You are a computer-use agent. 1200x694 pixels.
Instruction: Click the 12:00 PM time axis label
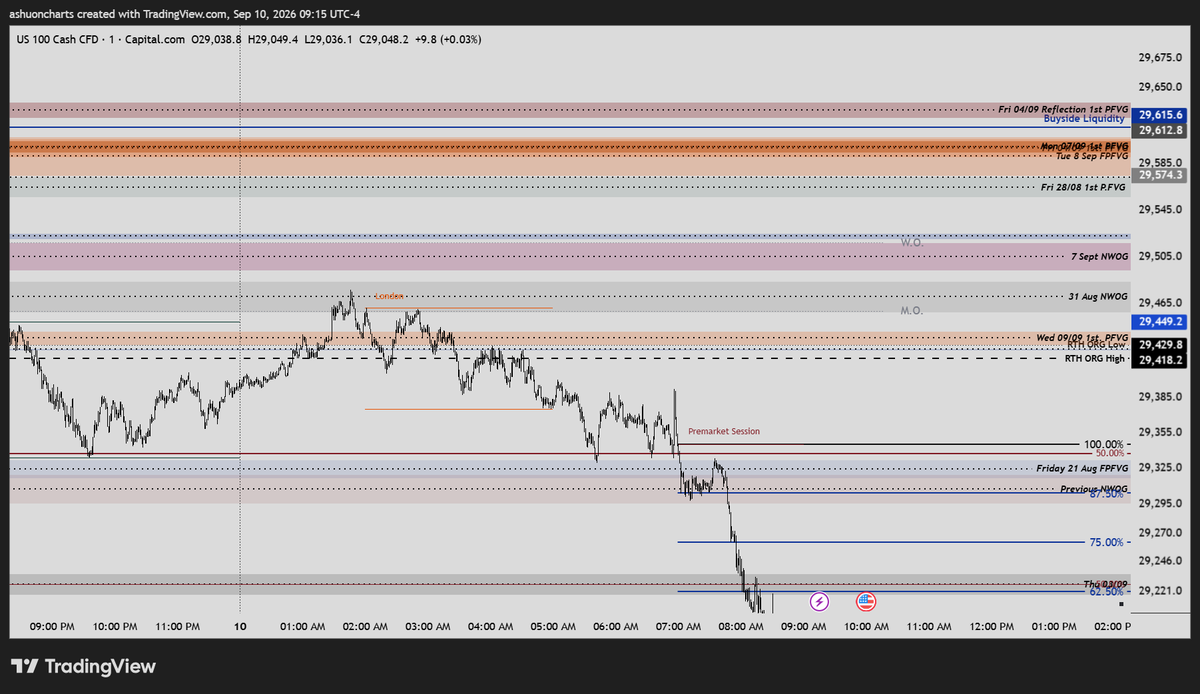coord(992,626)
